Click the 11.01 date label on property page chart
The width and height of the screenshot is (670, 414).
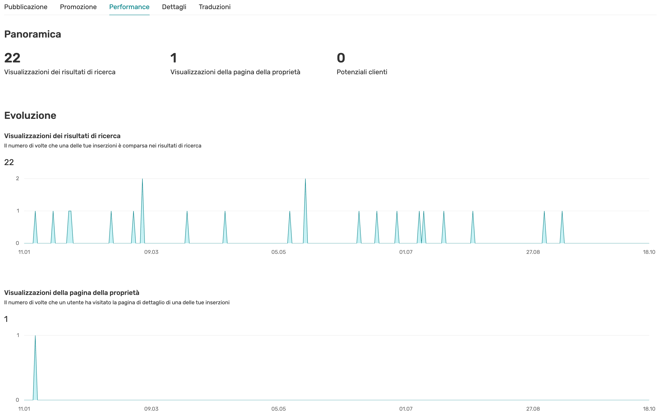click(24, 409)
